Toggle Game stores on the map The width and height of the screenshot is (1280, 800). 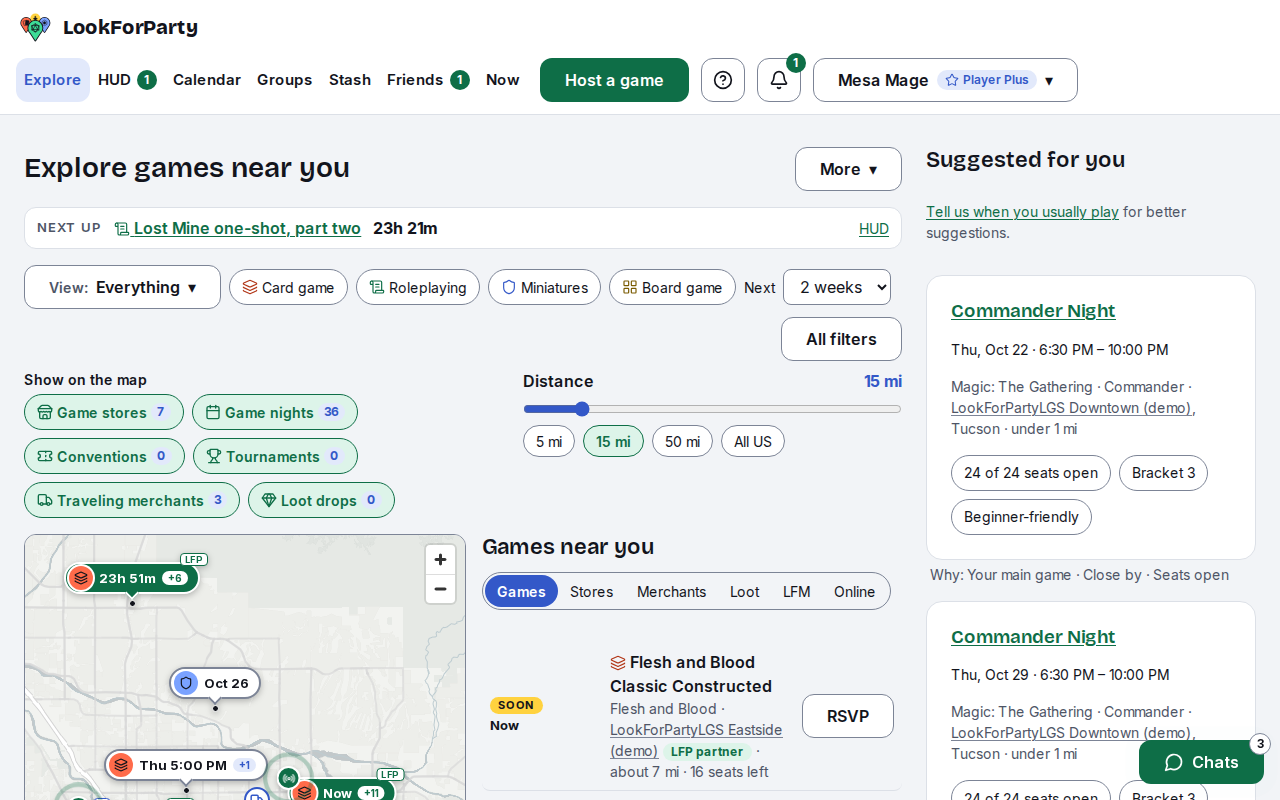pyautogui.click(x=104, y=412)
